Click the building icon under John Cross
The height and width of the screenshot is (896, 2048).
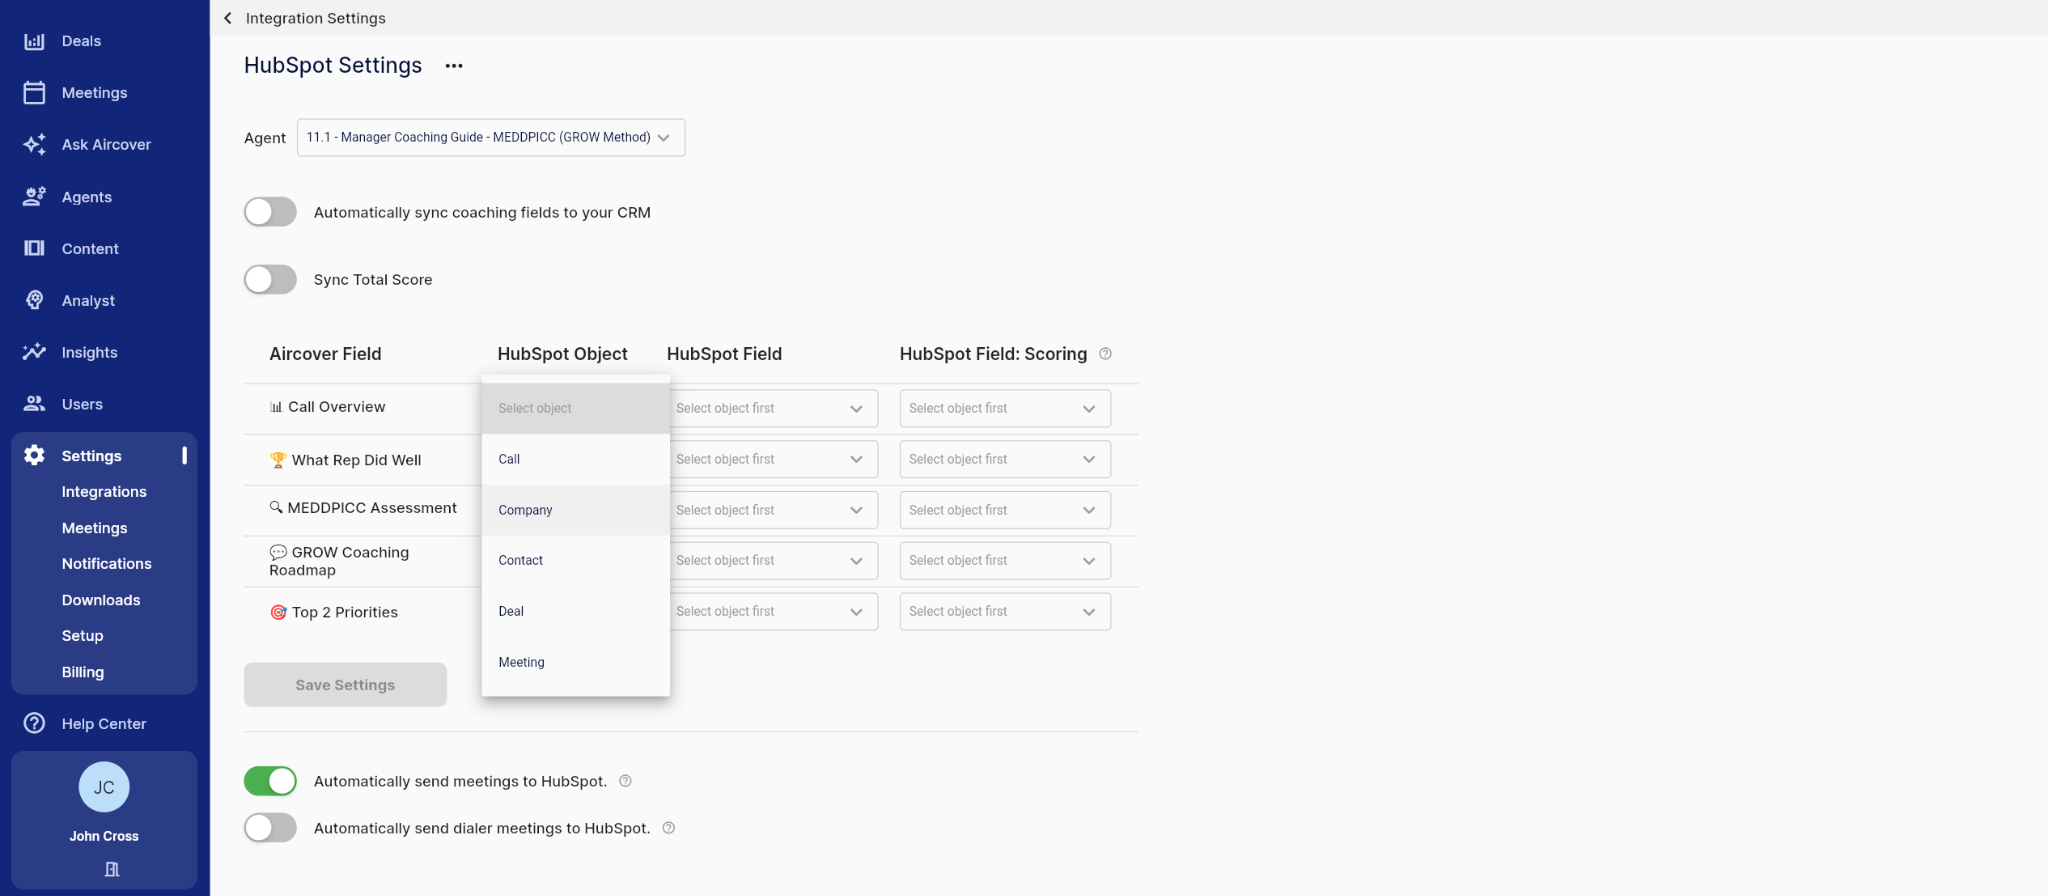(112, 869)
